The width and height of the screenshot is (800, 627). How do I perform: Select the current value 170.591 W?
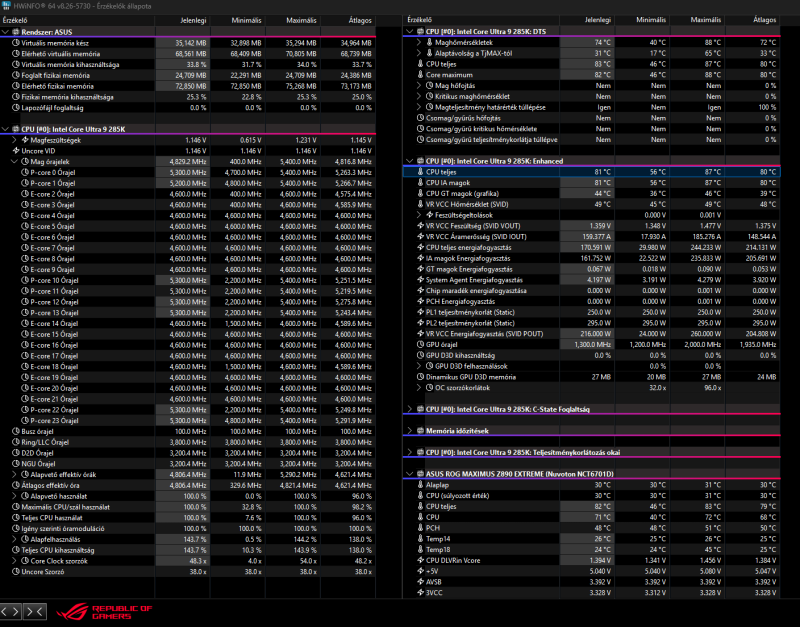point(587,247)
